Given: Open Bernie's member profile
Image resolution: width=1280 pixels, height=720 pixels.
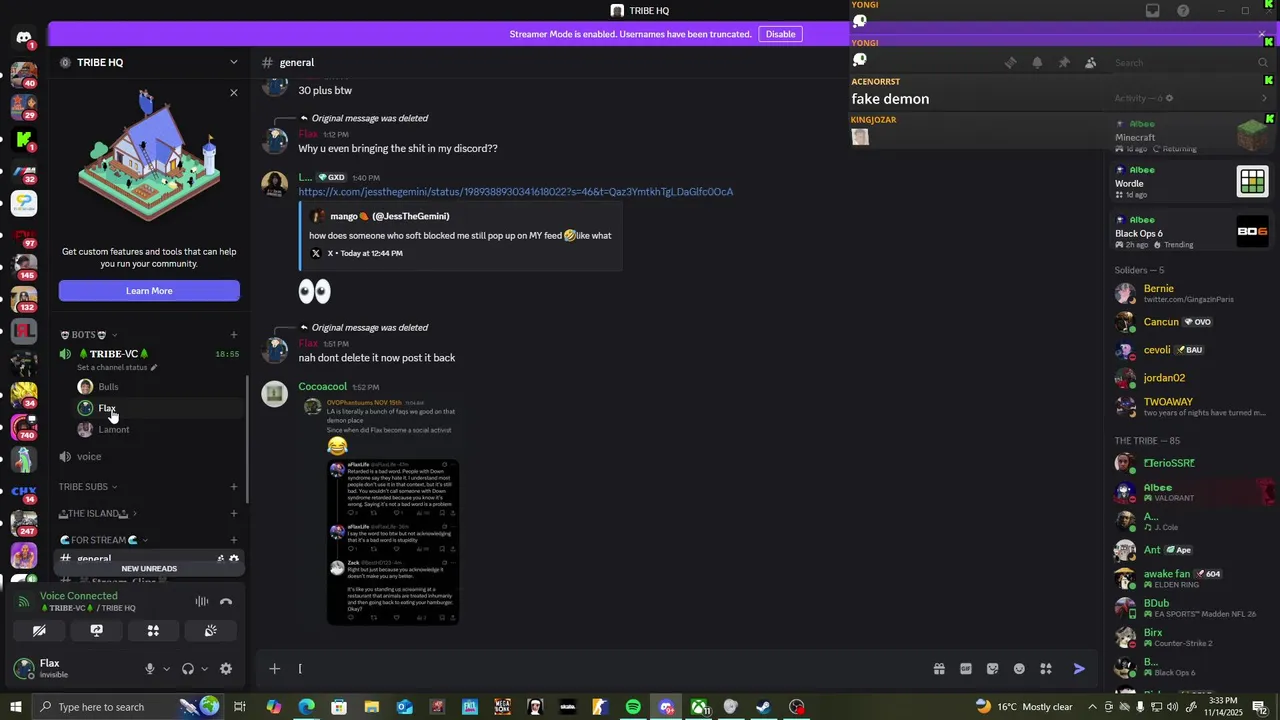Looking at the screenshot, I should (x=1190, y=293).
